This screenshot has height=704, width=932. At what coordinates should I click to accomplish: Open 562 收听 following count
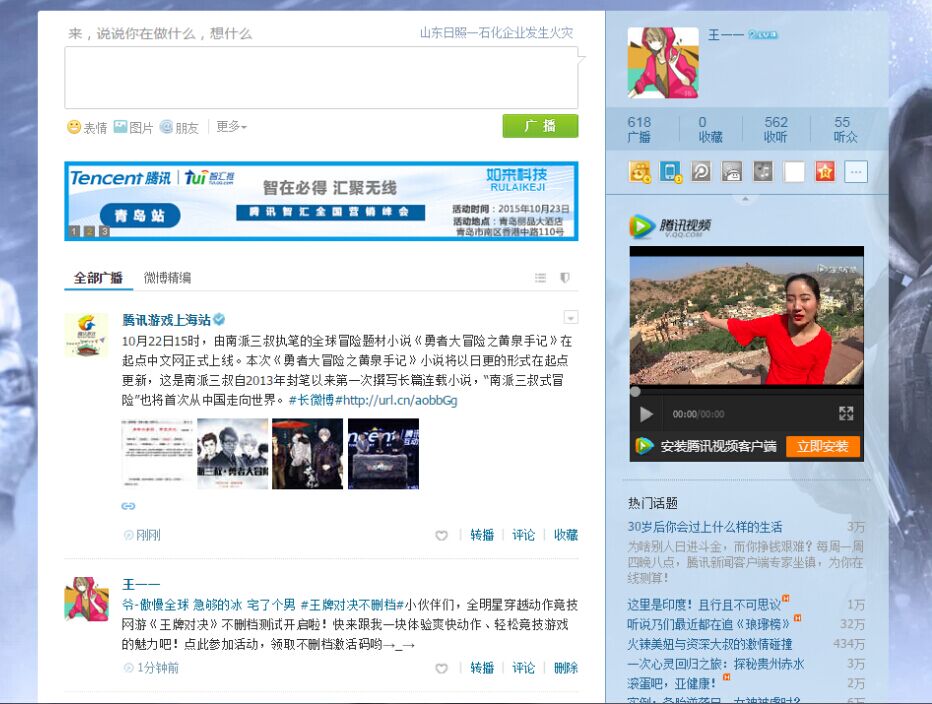click(776, 129)
